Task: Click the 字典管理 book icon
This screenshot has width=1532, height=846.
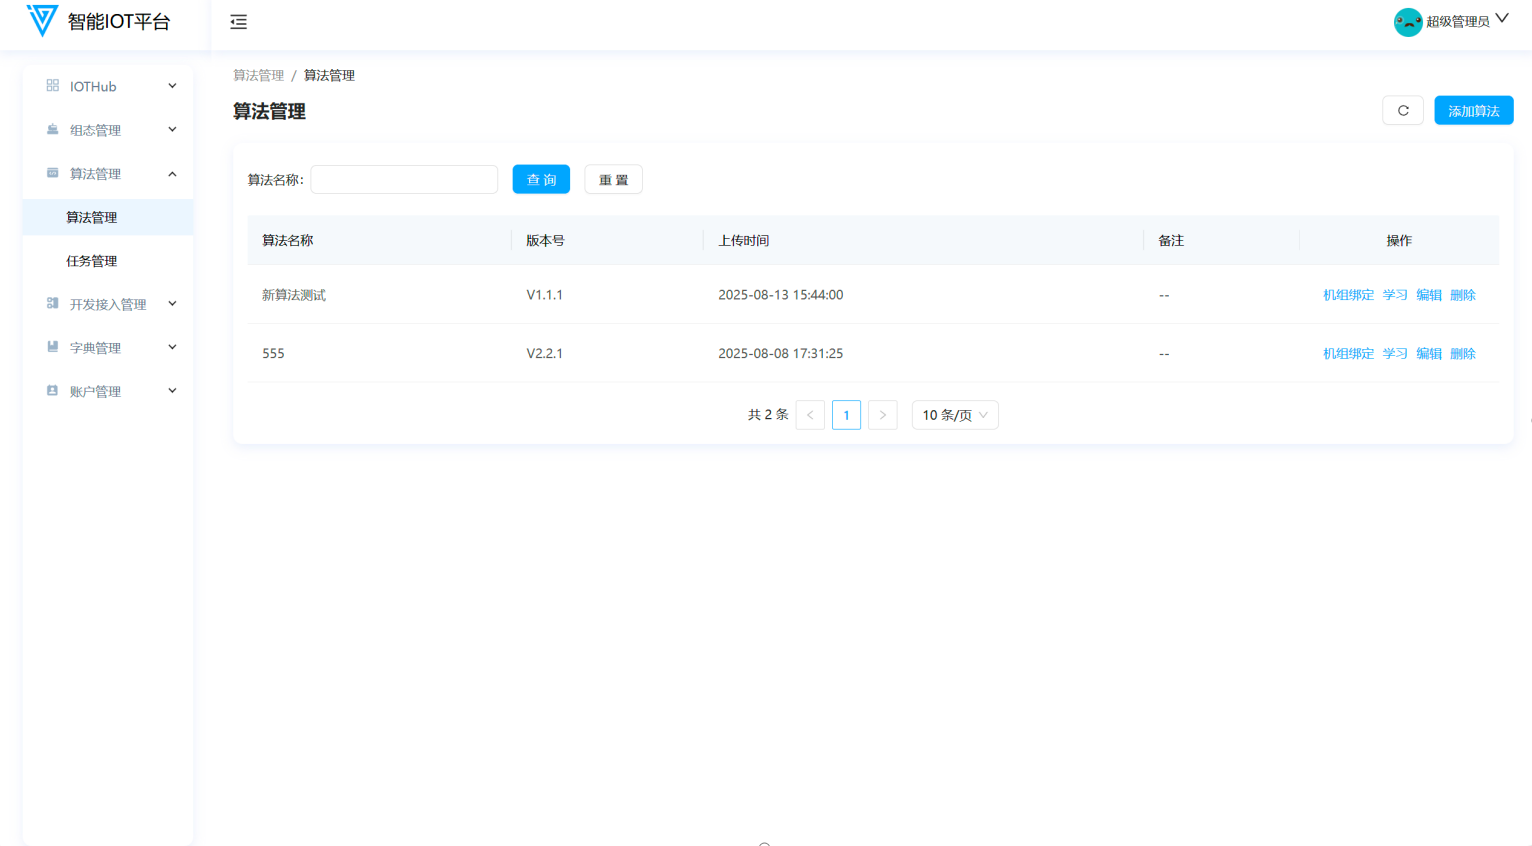Action: (53, 347)
